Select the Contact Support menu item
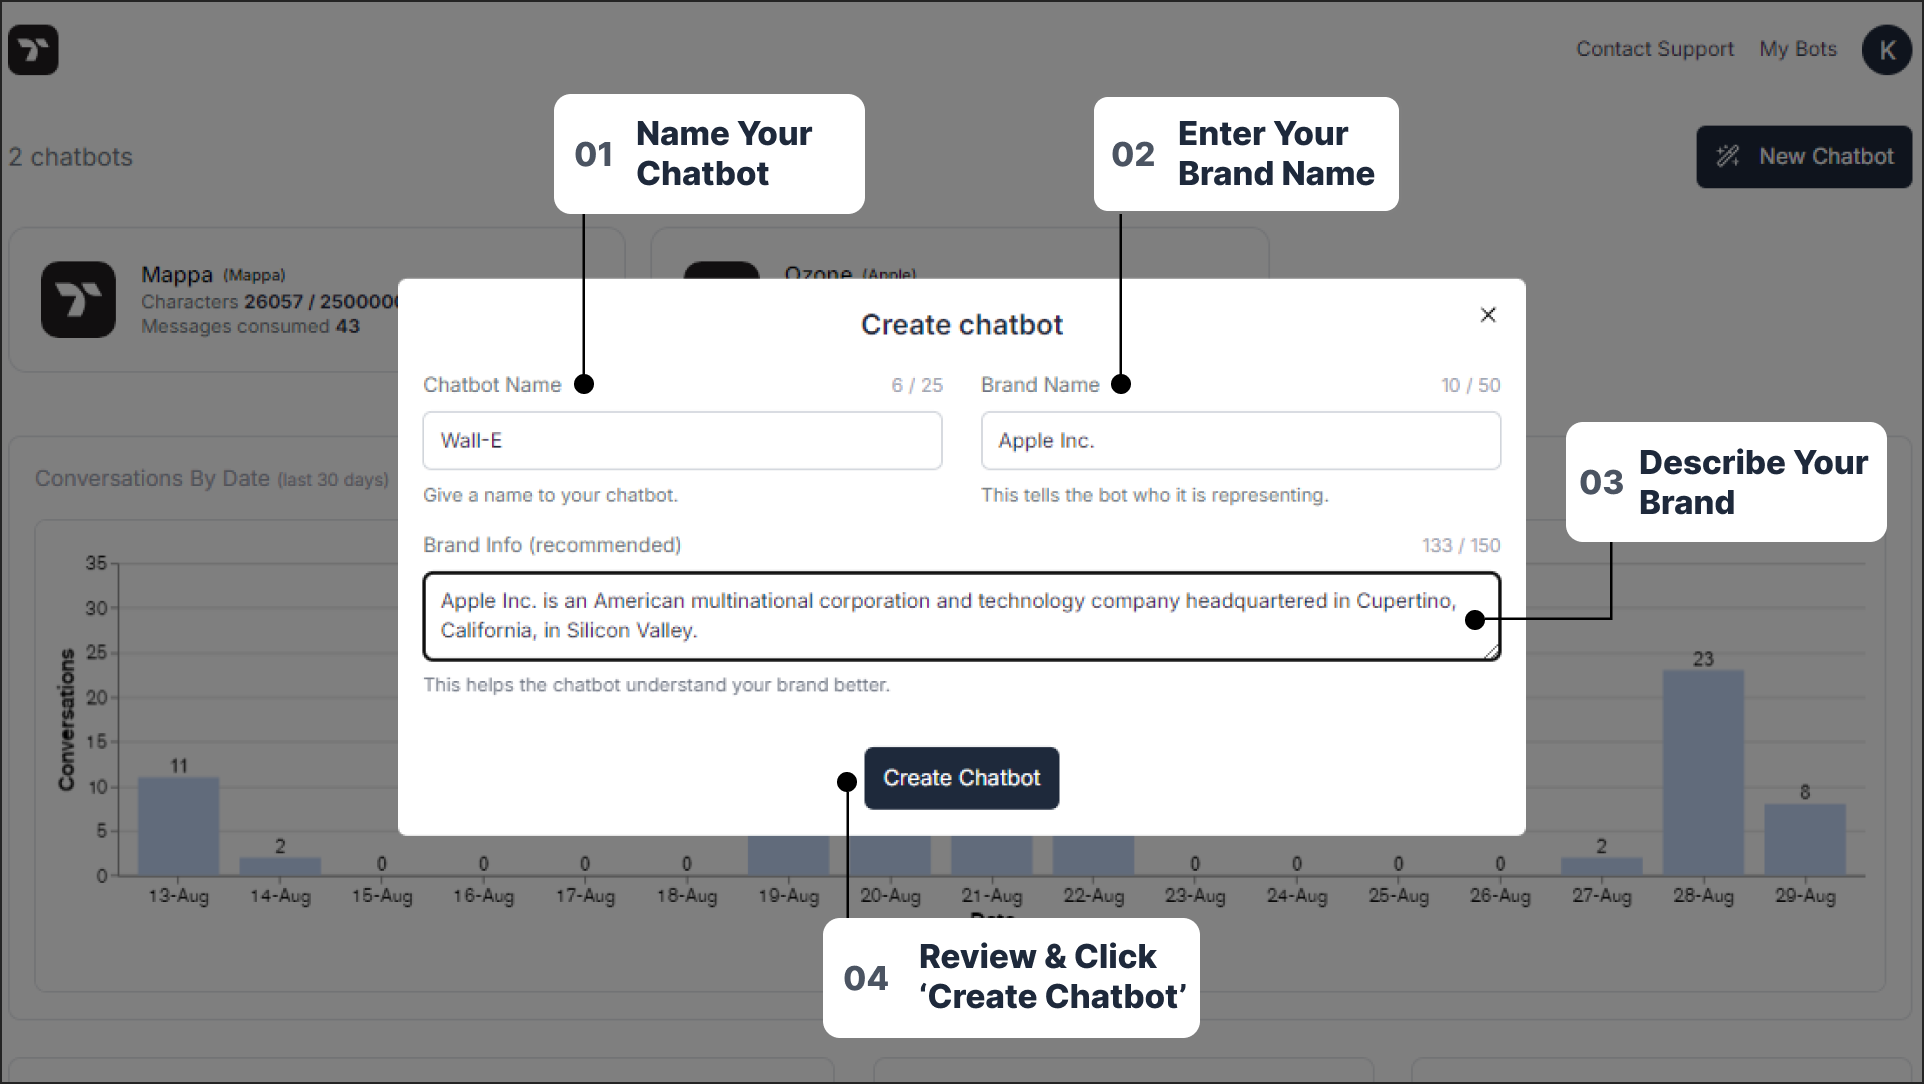The width and height of the screenshot is (1924, 1084). pyautogui.click(x=1654, y=49)
